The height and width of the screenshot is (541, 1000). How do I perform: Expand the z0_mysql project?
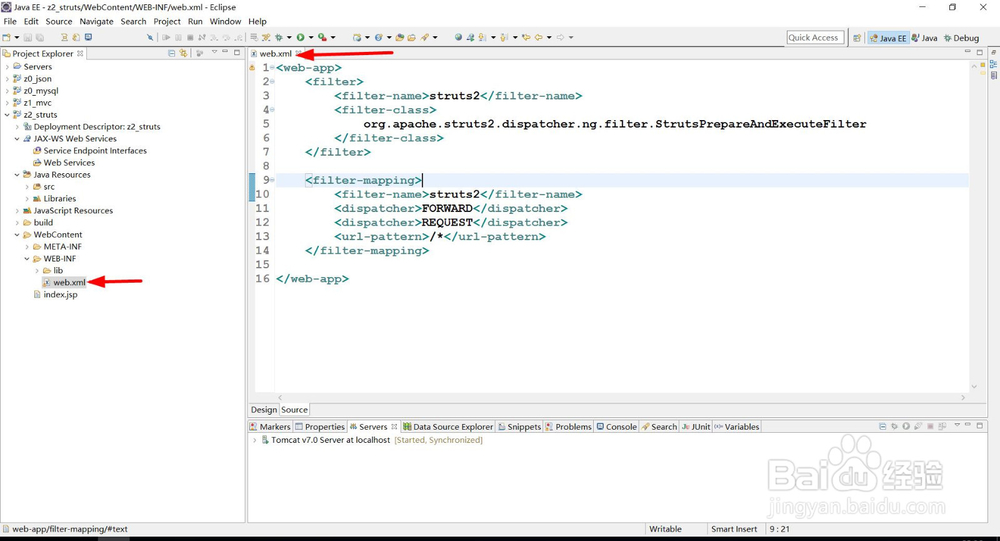(7, 91)
